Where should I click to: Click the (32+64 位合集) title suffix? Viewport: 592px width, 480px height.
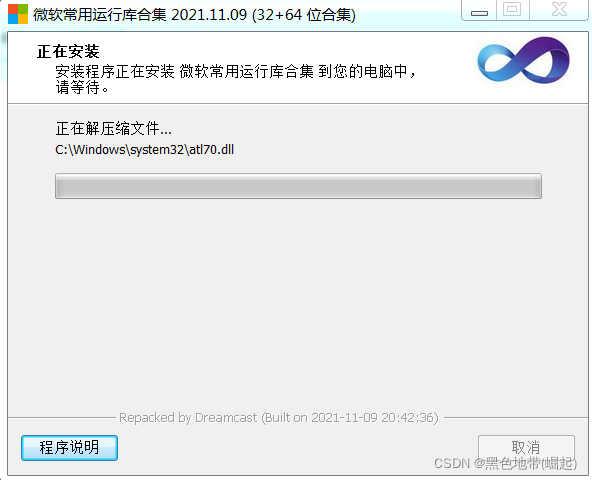click(x=304, y=15)
